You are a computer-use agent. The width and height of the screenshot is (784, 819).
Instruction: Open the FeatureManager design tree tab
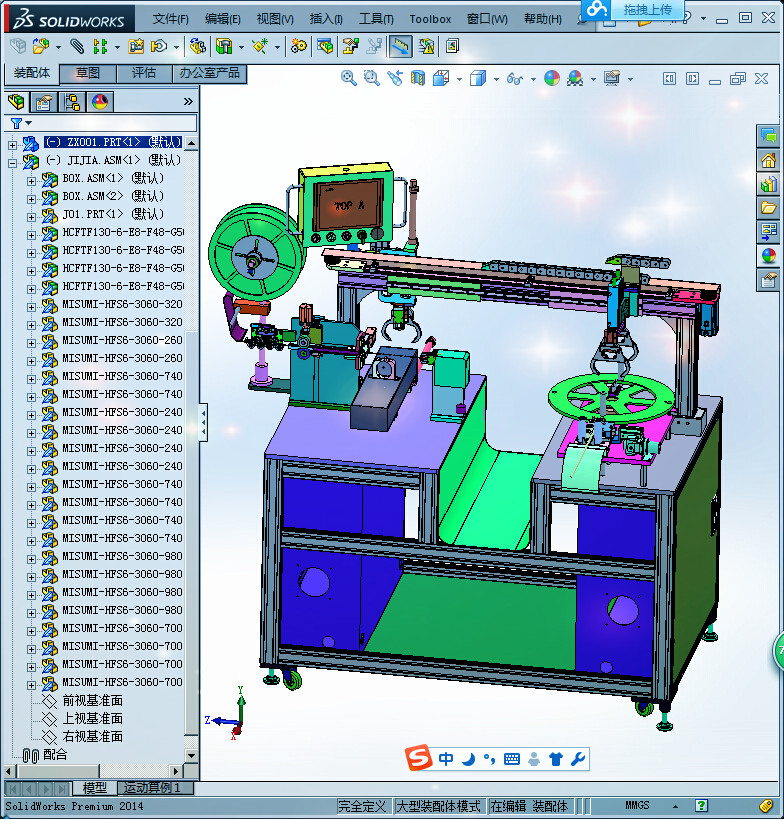click(17, 102)
